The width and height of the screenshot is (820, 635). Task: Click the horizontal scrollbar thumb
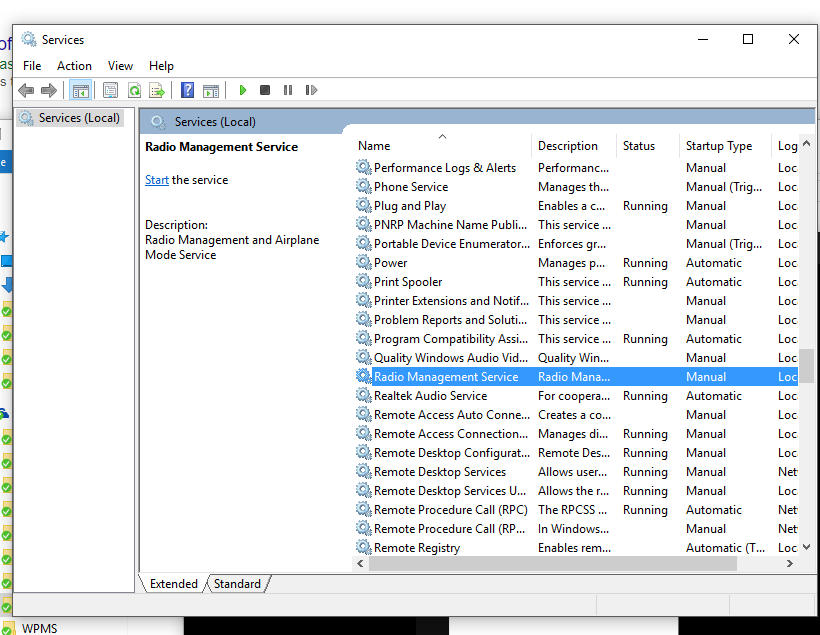[x=553, y=563]
